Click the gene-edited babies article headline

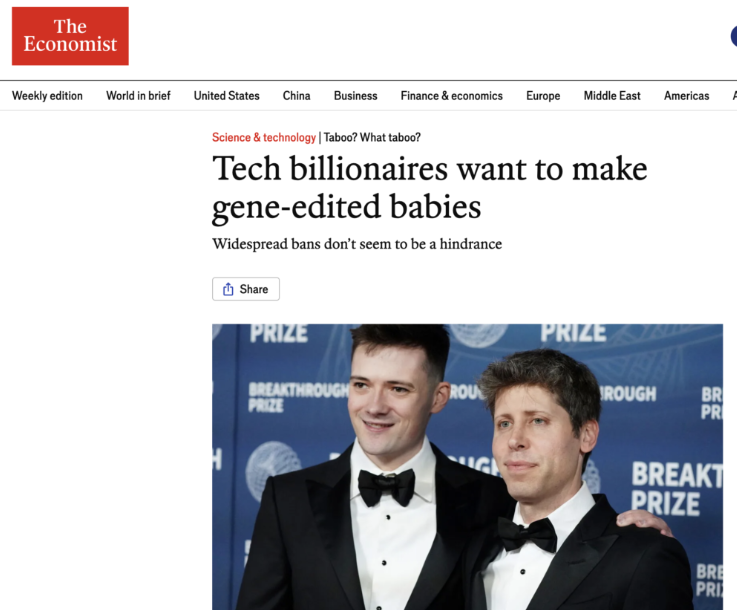point(429,187)
